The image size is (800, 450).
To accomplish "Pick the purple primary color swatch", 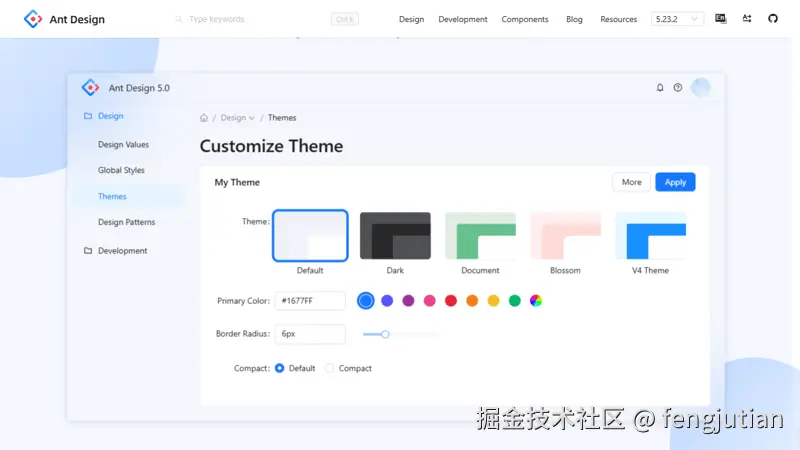I will tap(408, 301).
